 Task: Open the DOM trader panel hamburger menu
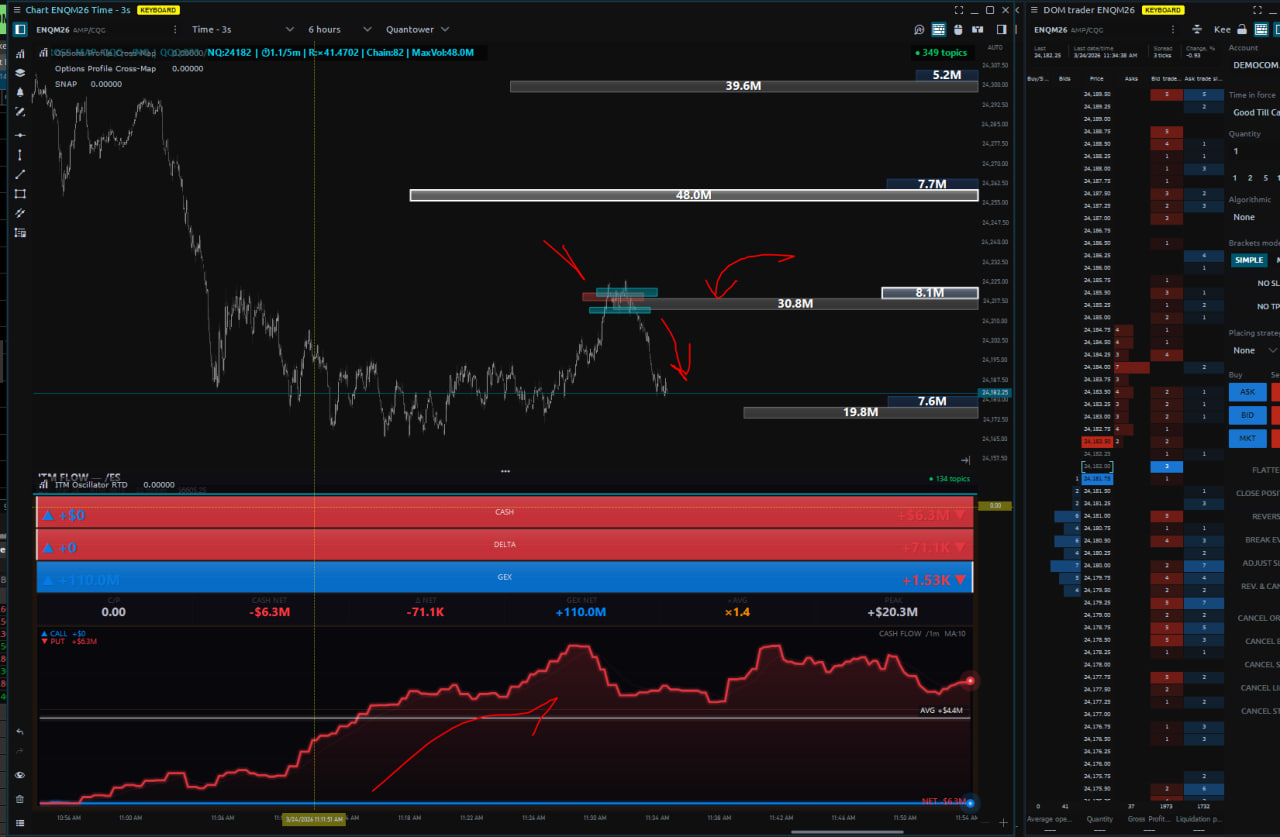coord(1033,10)
